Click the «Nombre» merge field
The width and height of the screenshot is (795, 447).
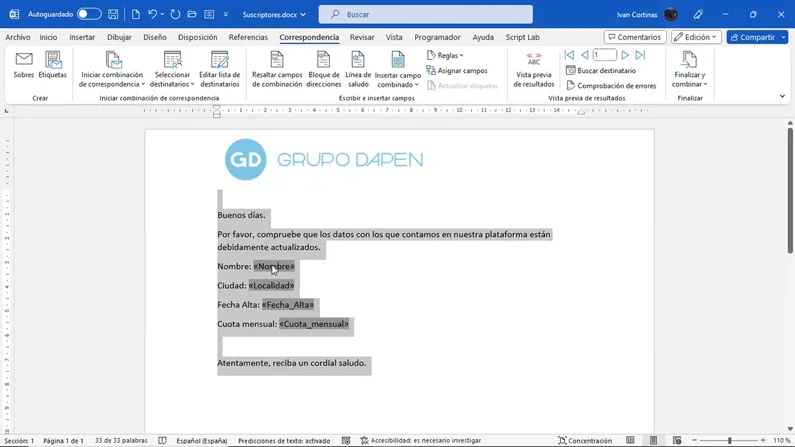pos(274,266)
